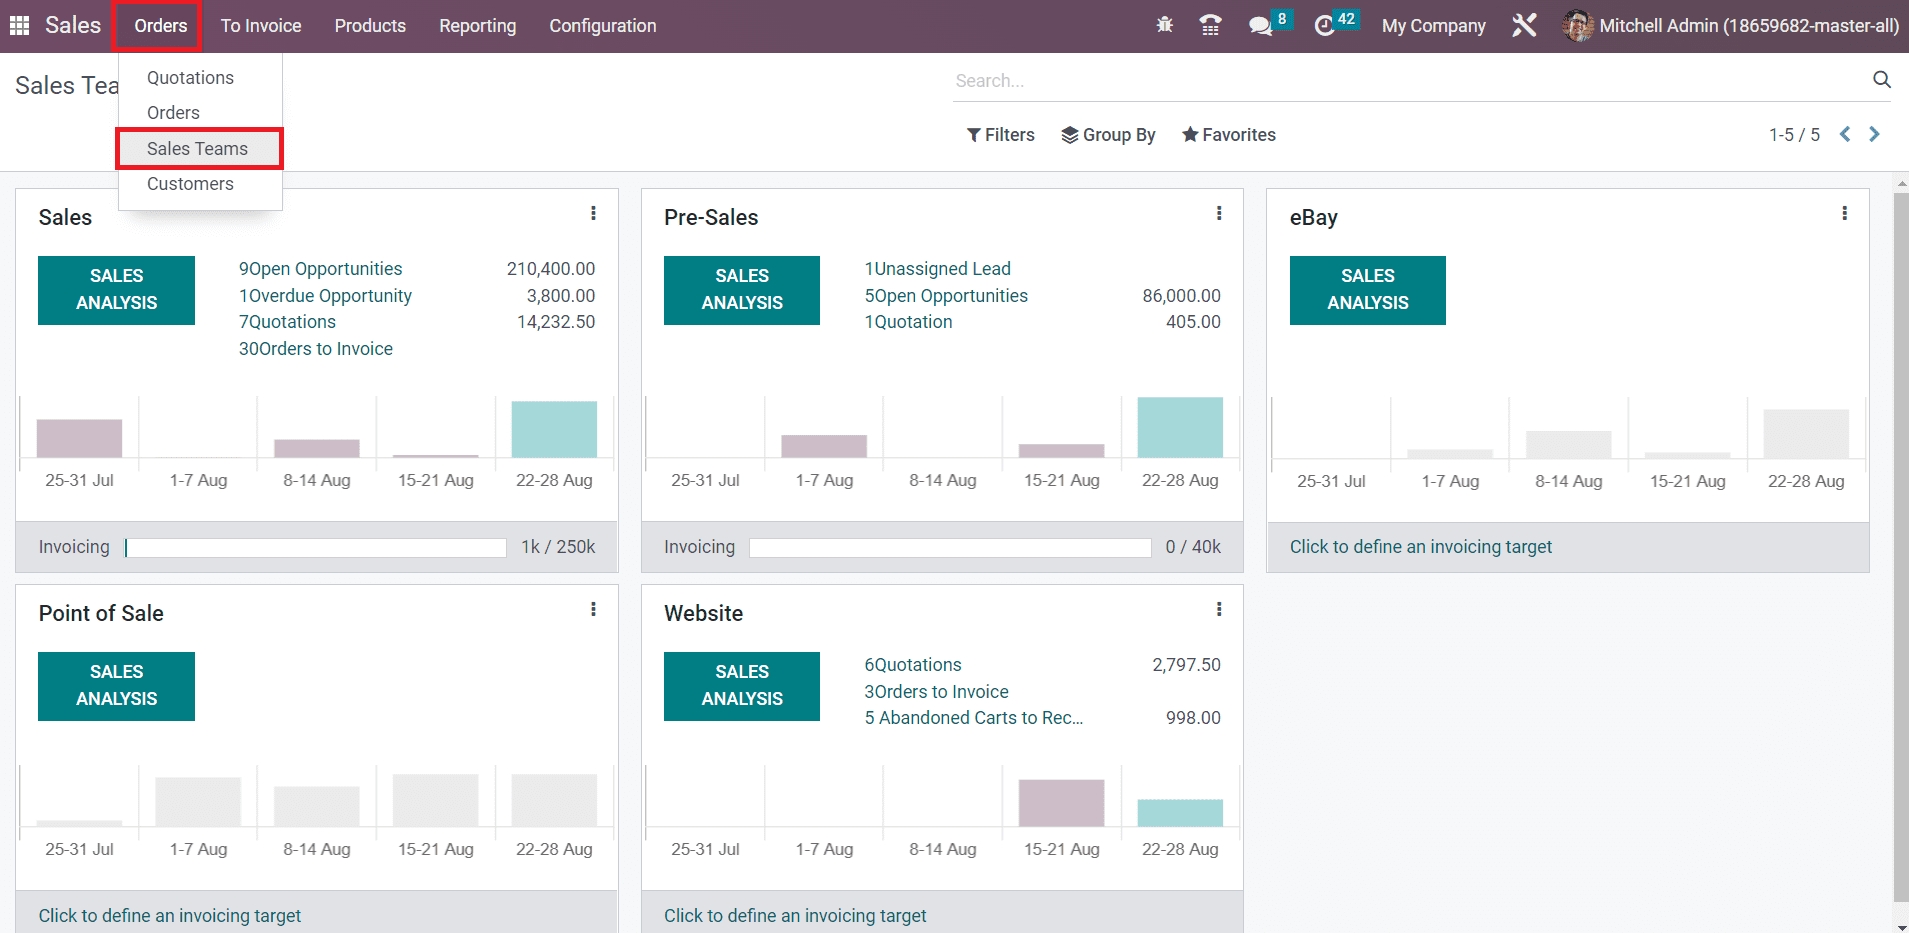Select Quotations in the Orders dropdown
Screen dimensions: 1909x933
click(x=190, y=78)
